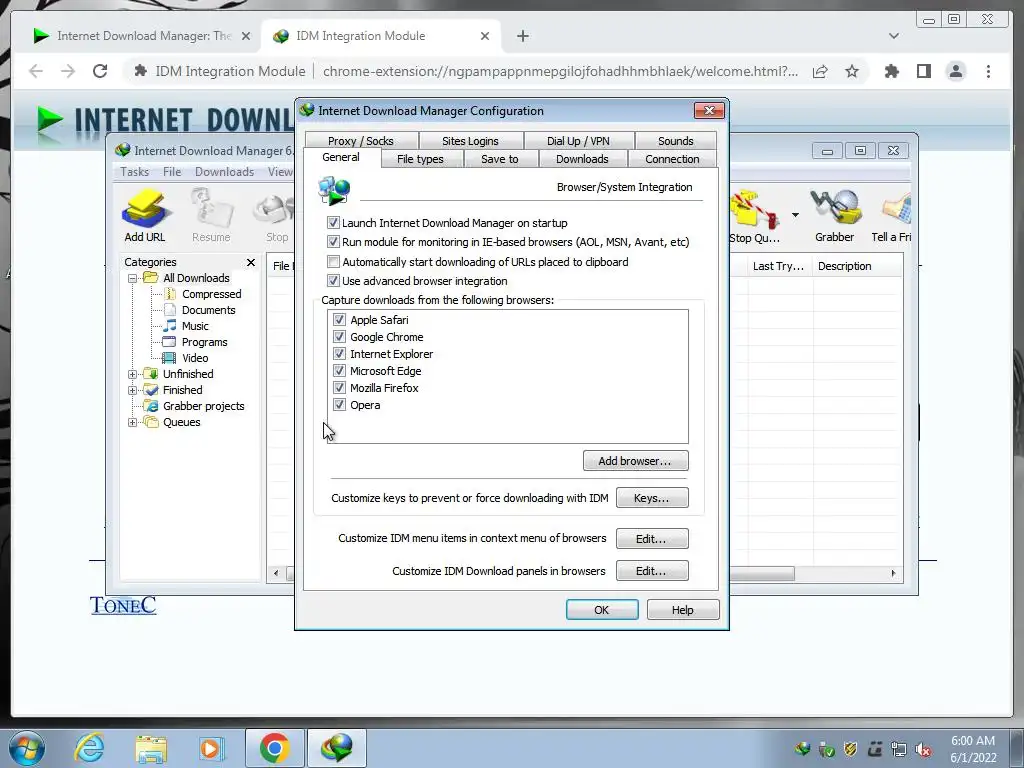This screenshot has height=768, width=1024.
Task: Open the Tasks menu in IDM
Action: [x=135, y=172]
